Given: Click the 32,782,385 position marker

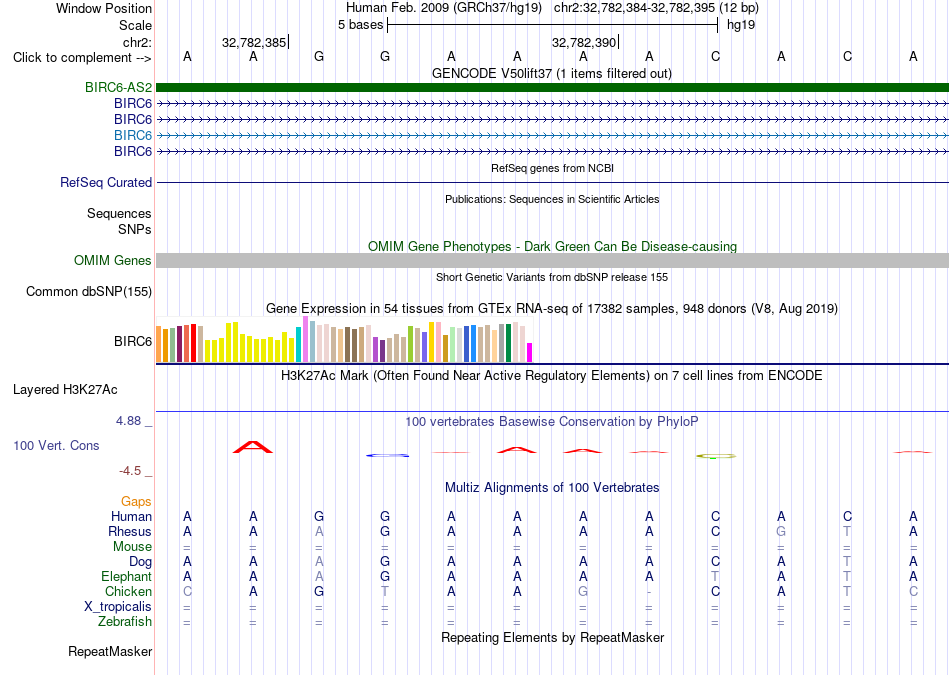Looking at the screenshot, I should point(254,42).
